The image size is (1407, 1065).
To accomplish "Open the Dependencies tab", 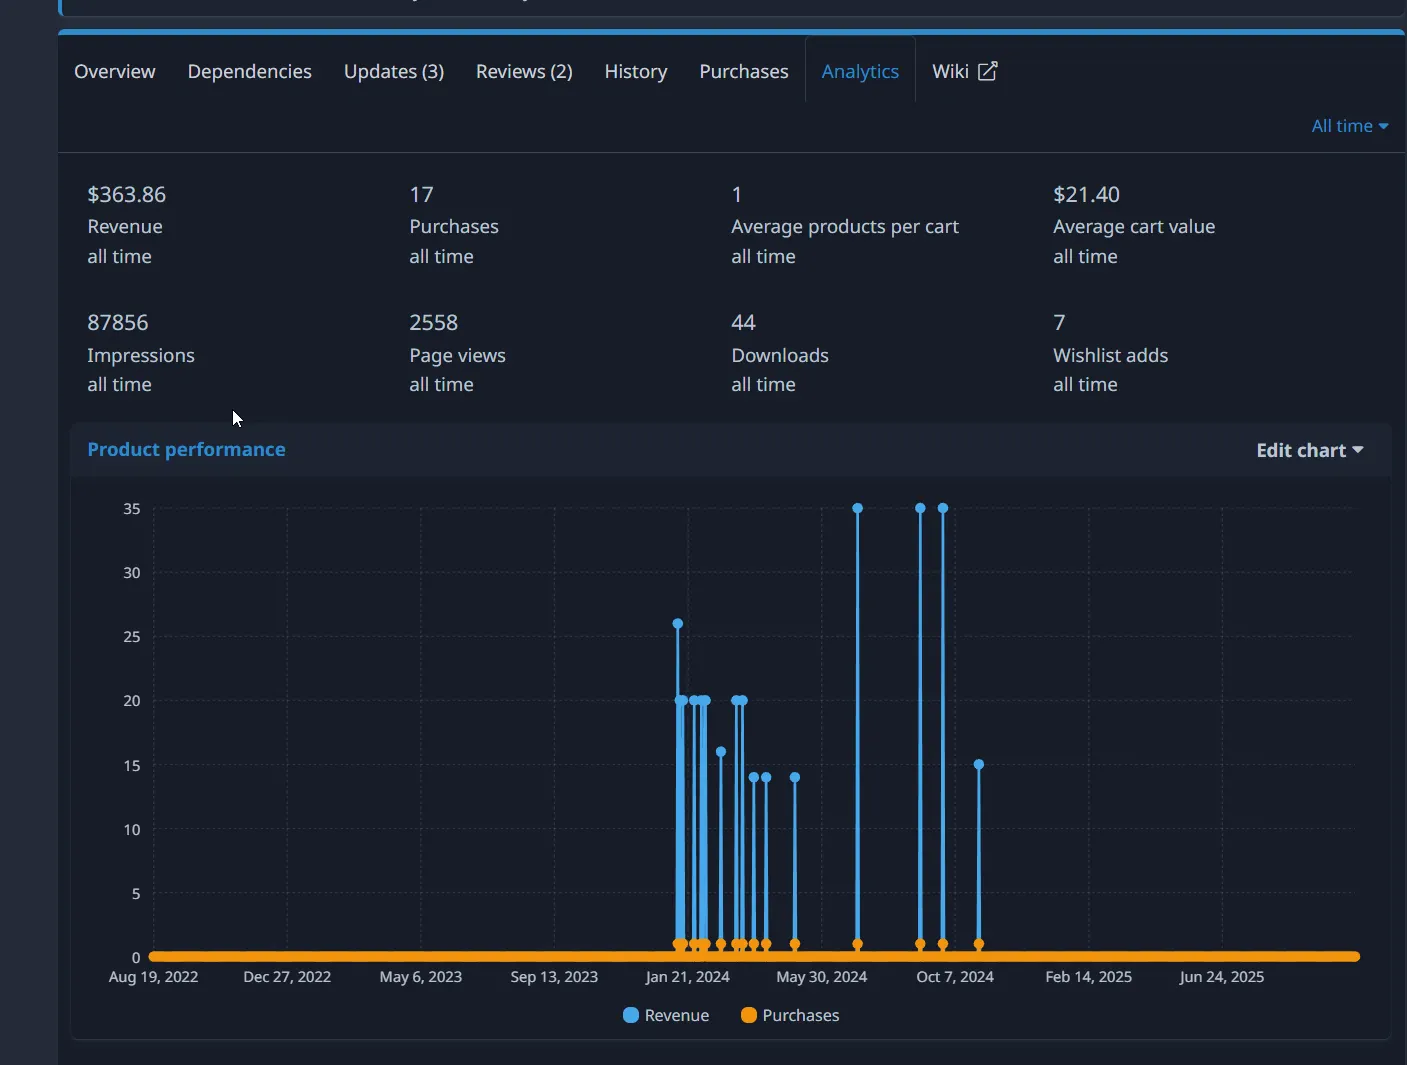I will point(250,72).
